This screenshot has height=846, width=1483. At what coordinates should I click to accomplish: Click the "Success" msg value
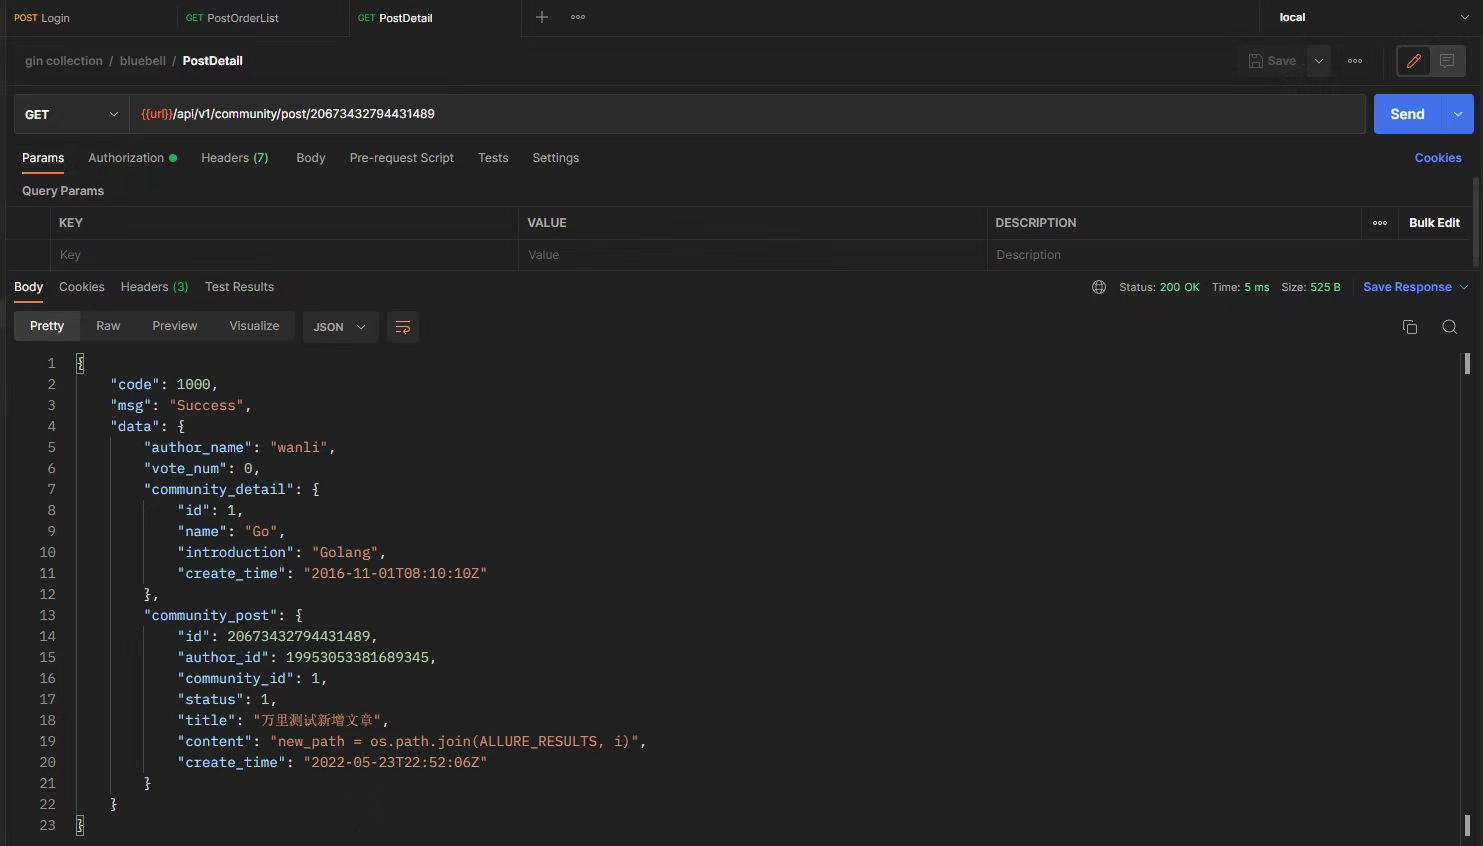tap(206, 405)
